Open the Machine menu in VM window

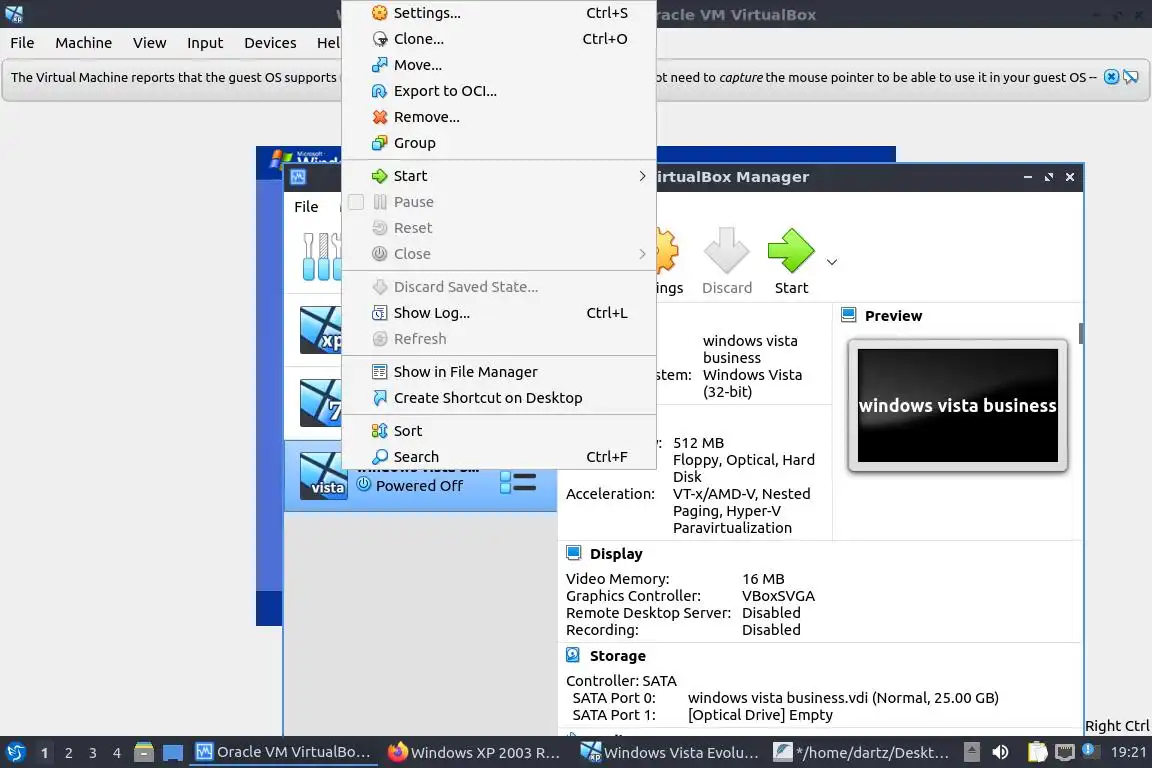pos(84,43)
